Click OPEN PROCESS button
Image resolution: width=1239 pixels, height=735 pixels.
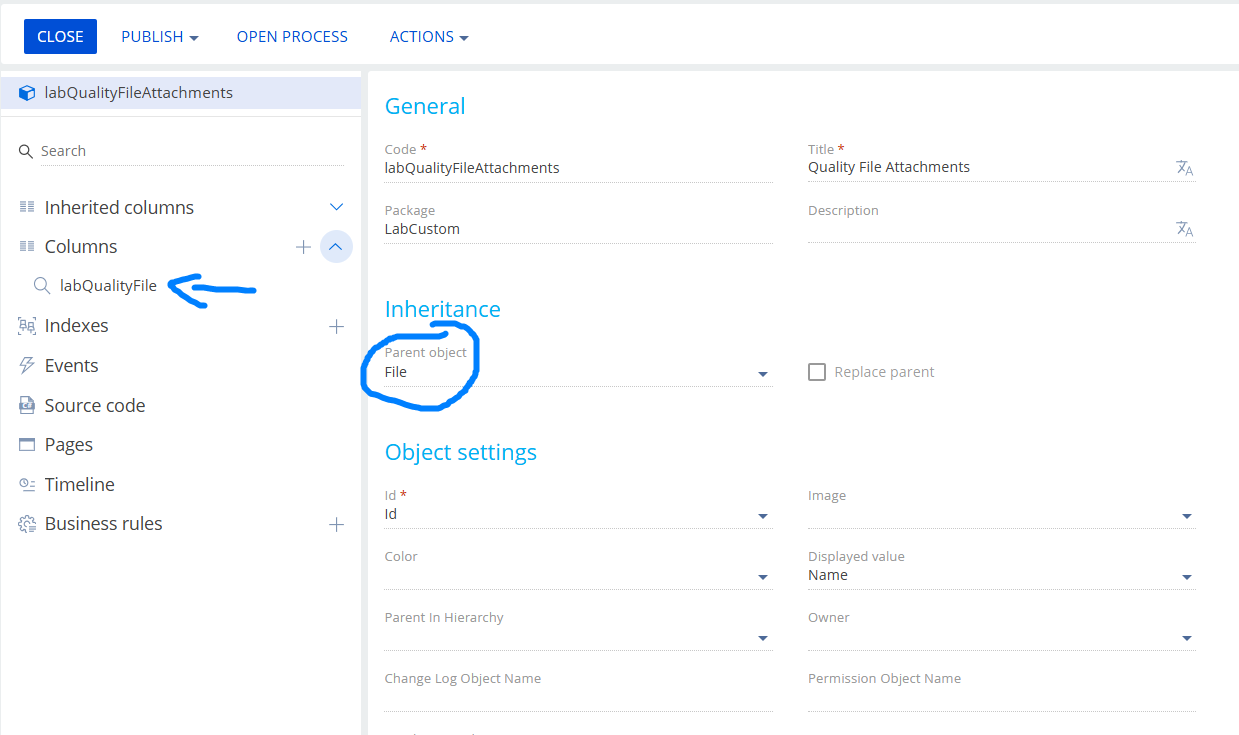(x=292, y=36)
